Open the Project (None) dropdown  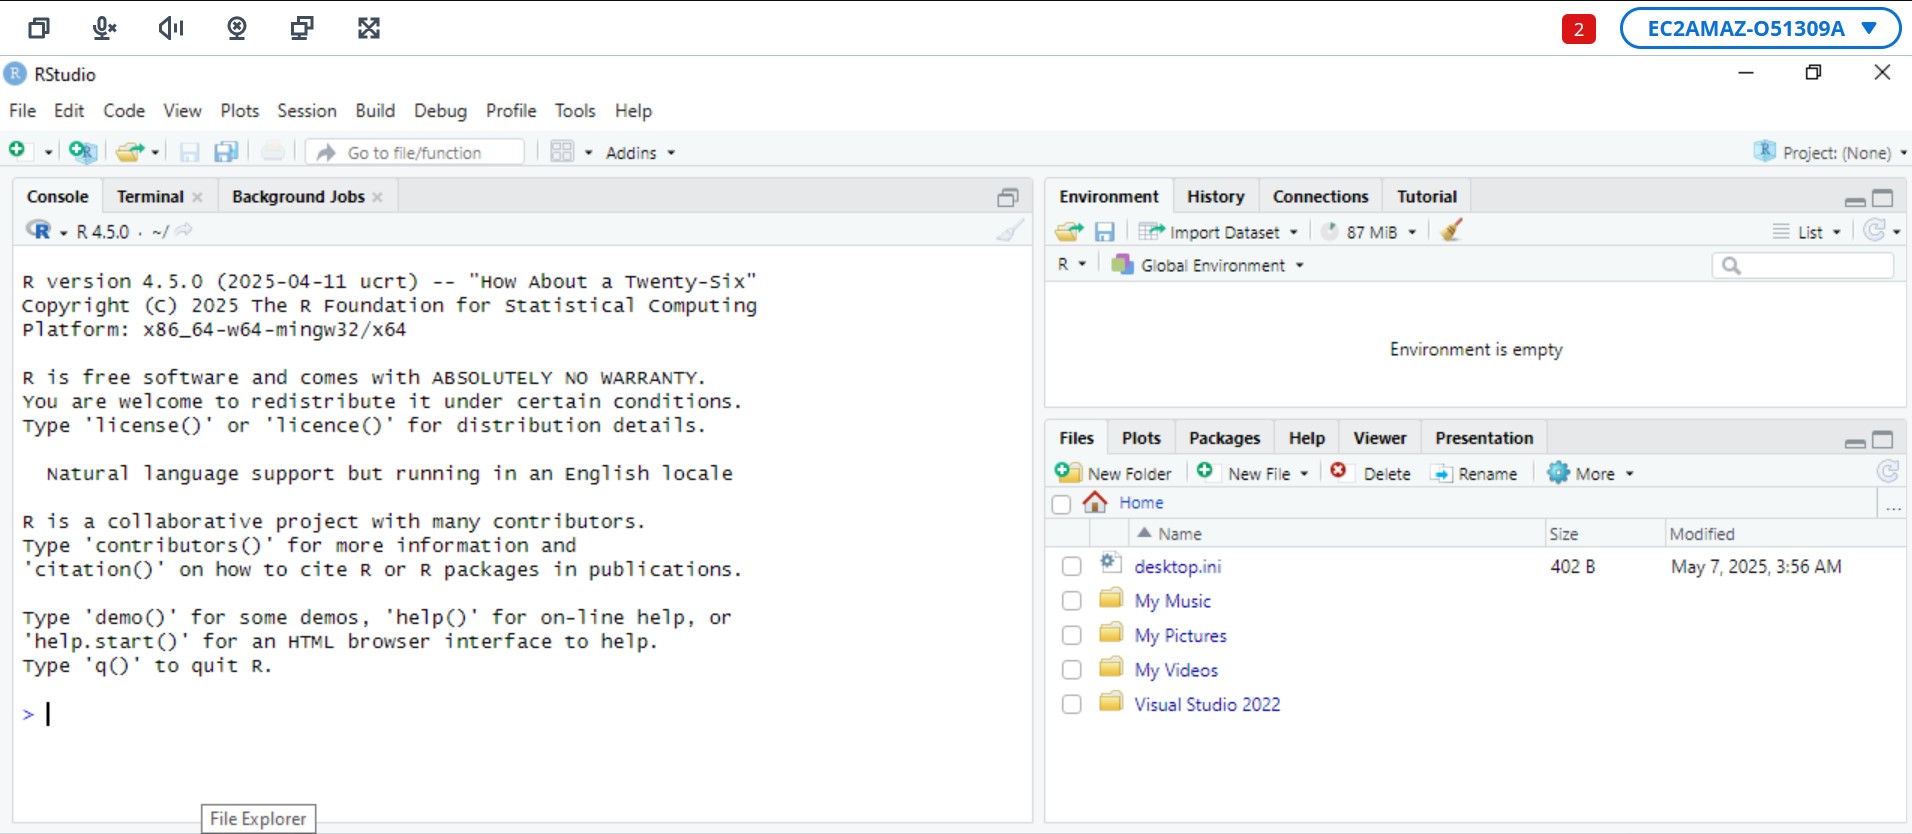[x=1830, y=152]
